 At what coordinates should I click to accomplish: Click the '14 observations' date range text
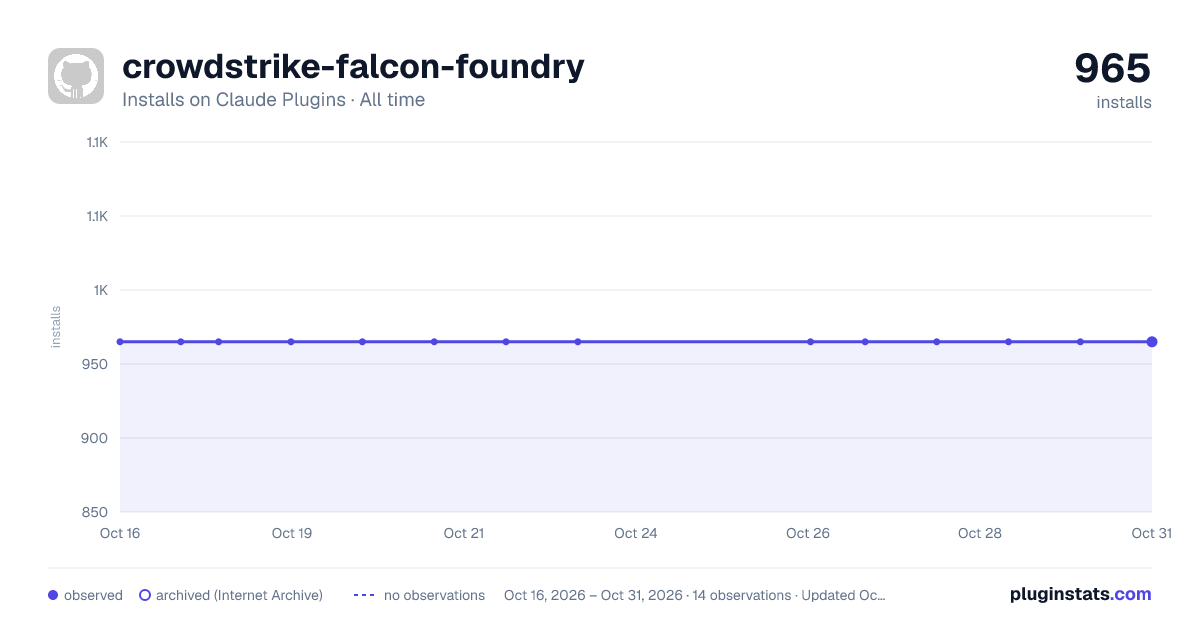pos(695,595)
